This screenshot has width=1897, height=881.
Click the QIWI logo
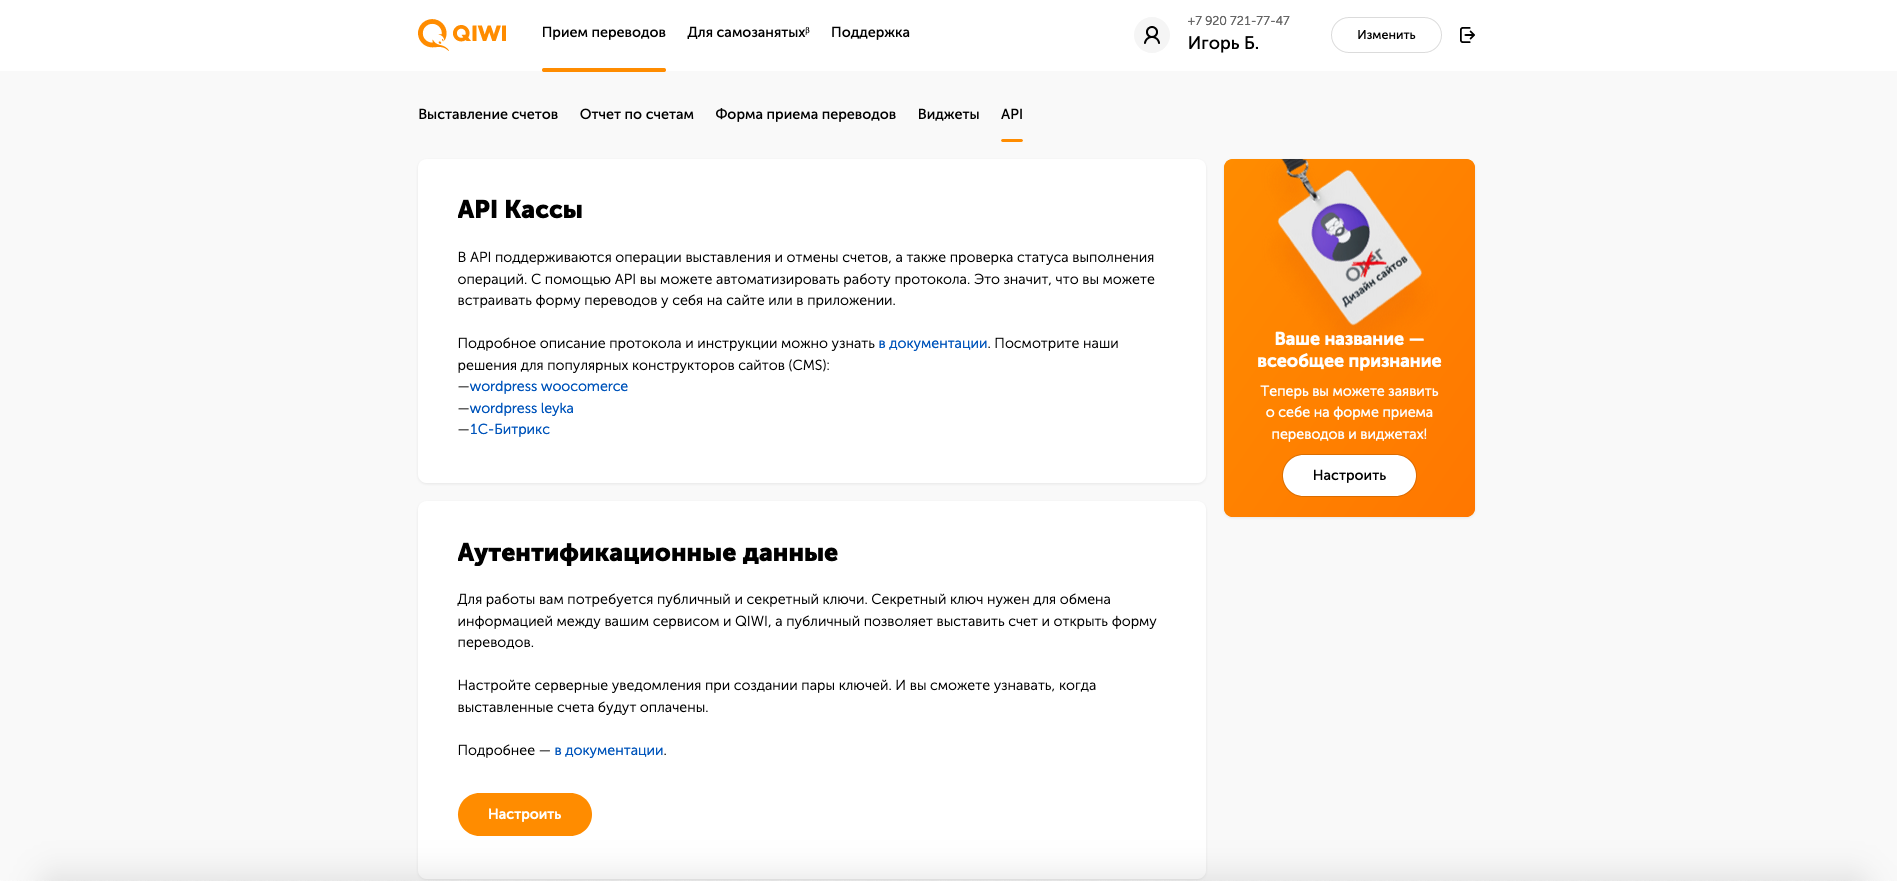tap(462, 34)
